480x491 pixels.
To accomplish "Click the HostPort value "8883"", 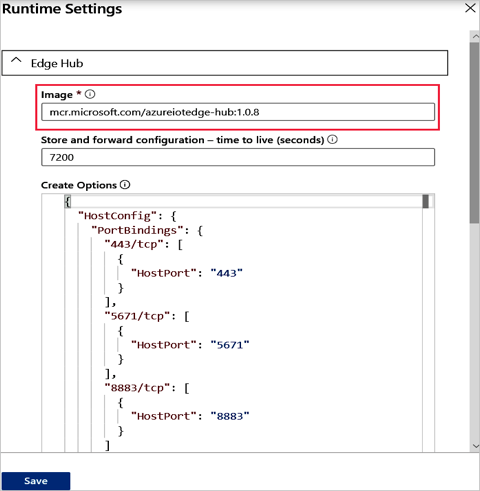I will [x=230, y=416].
